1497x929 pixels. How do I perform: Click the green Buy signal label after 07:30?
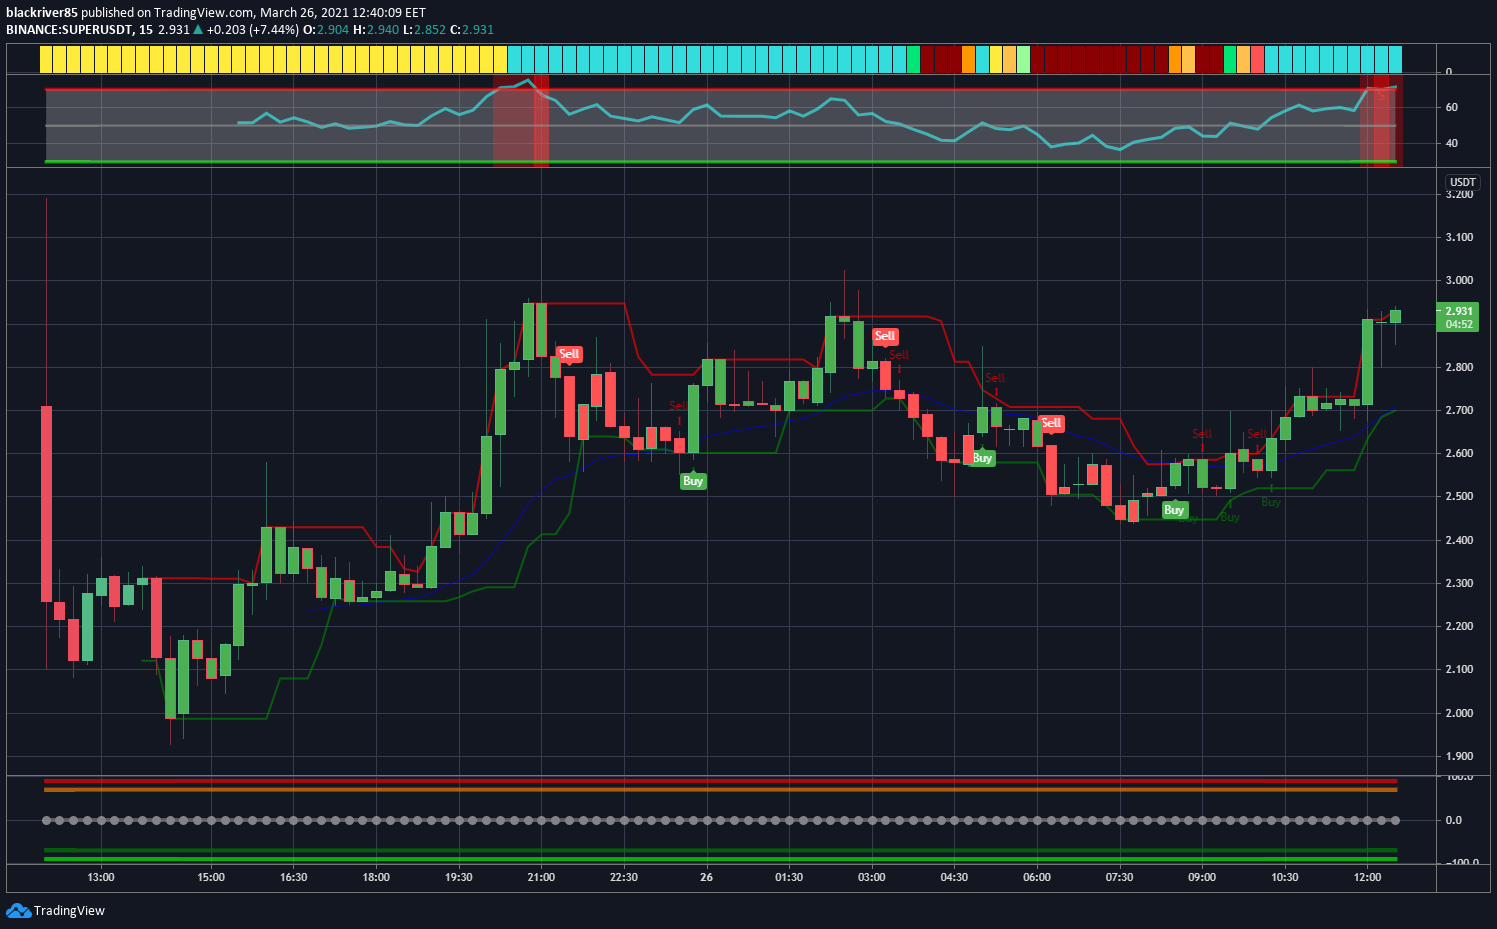pos(1174,510)
